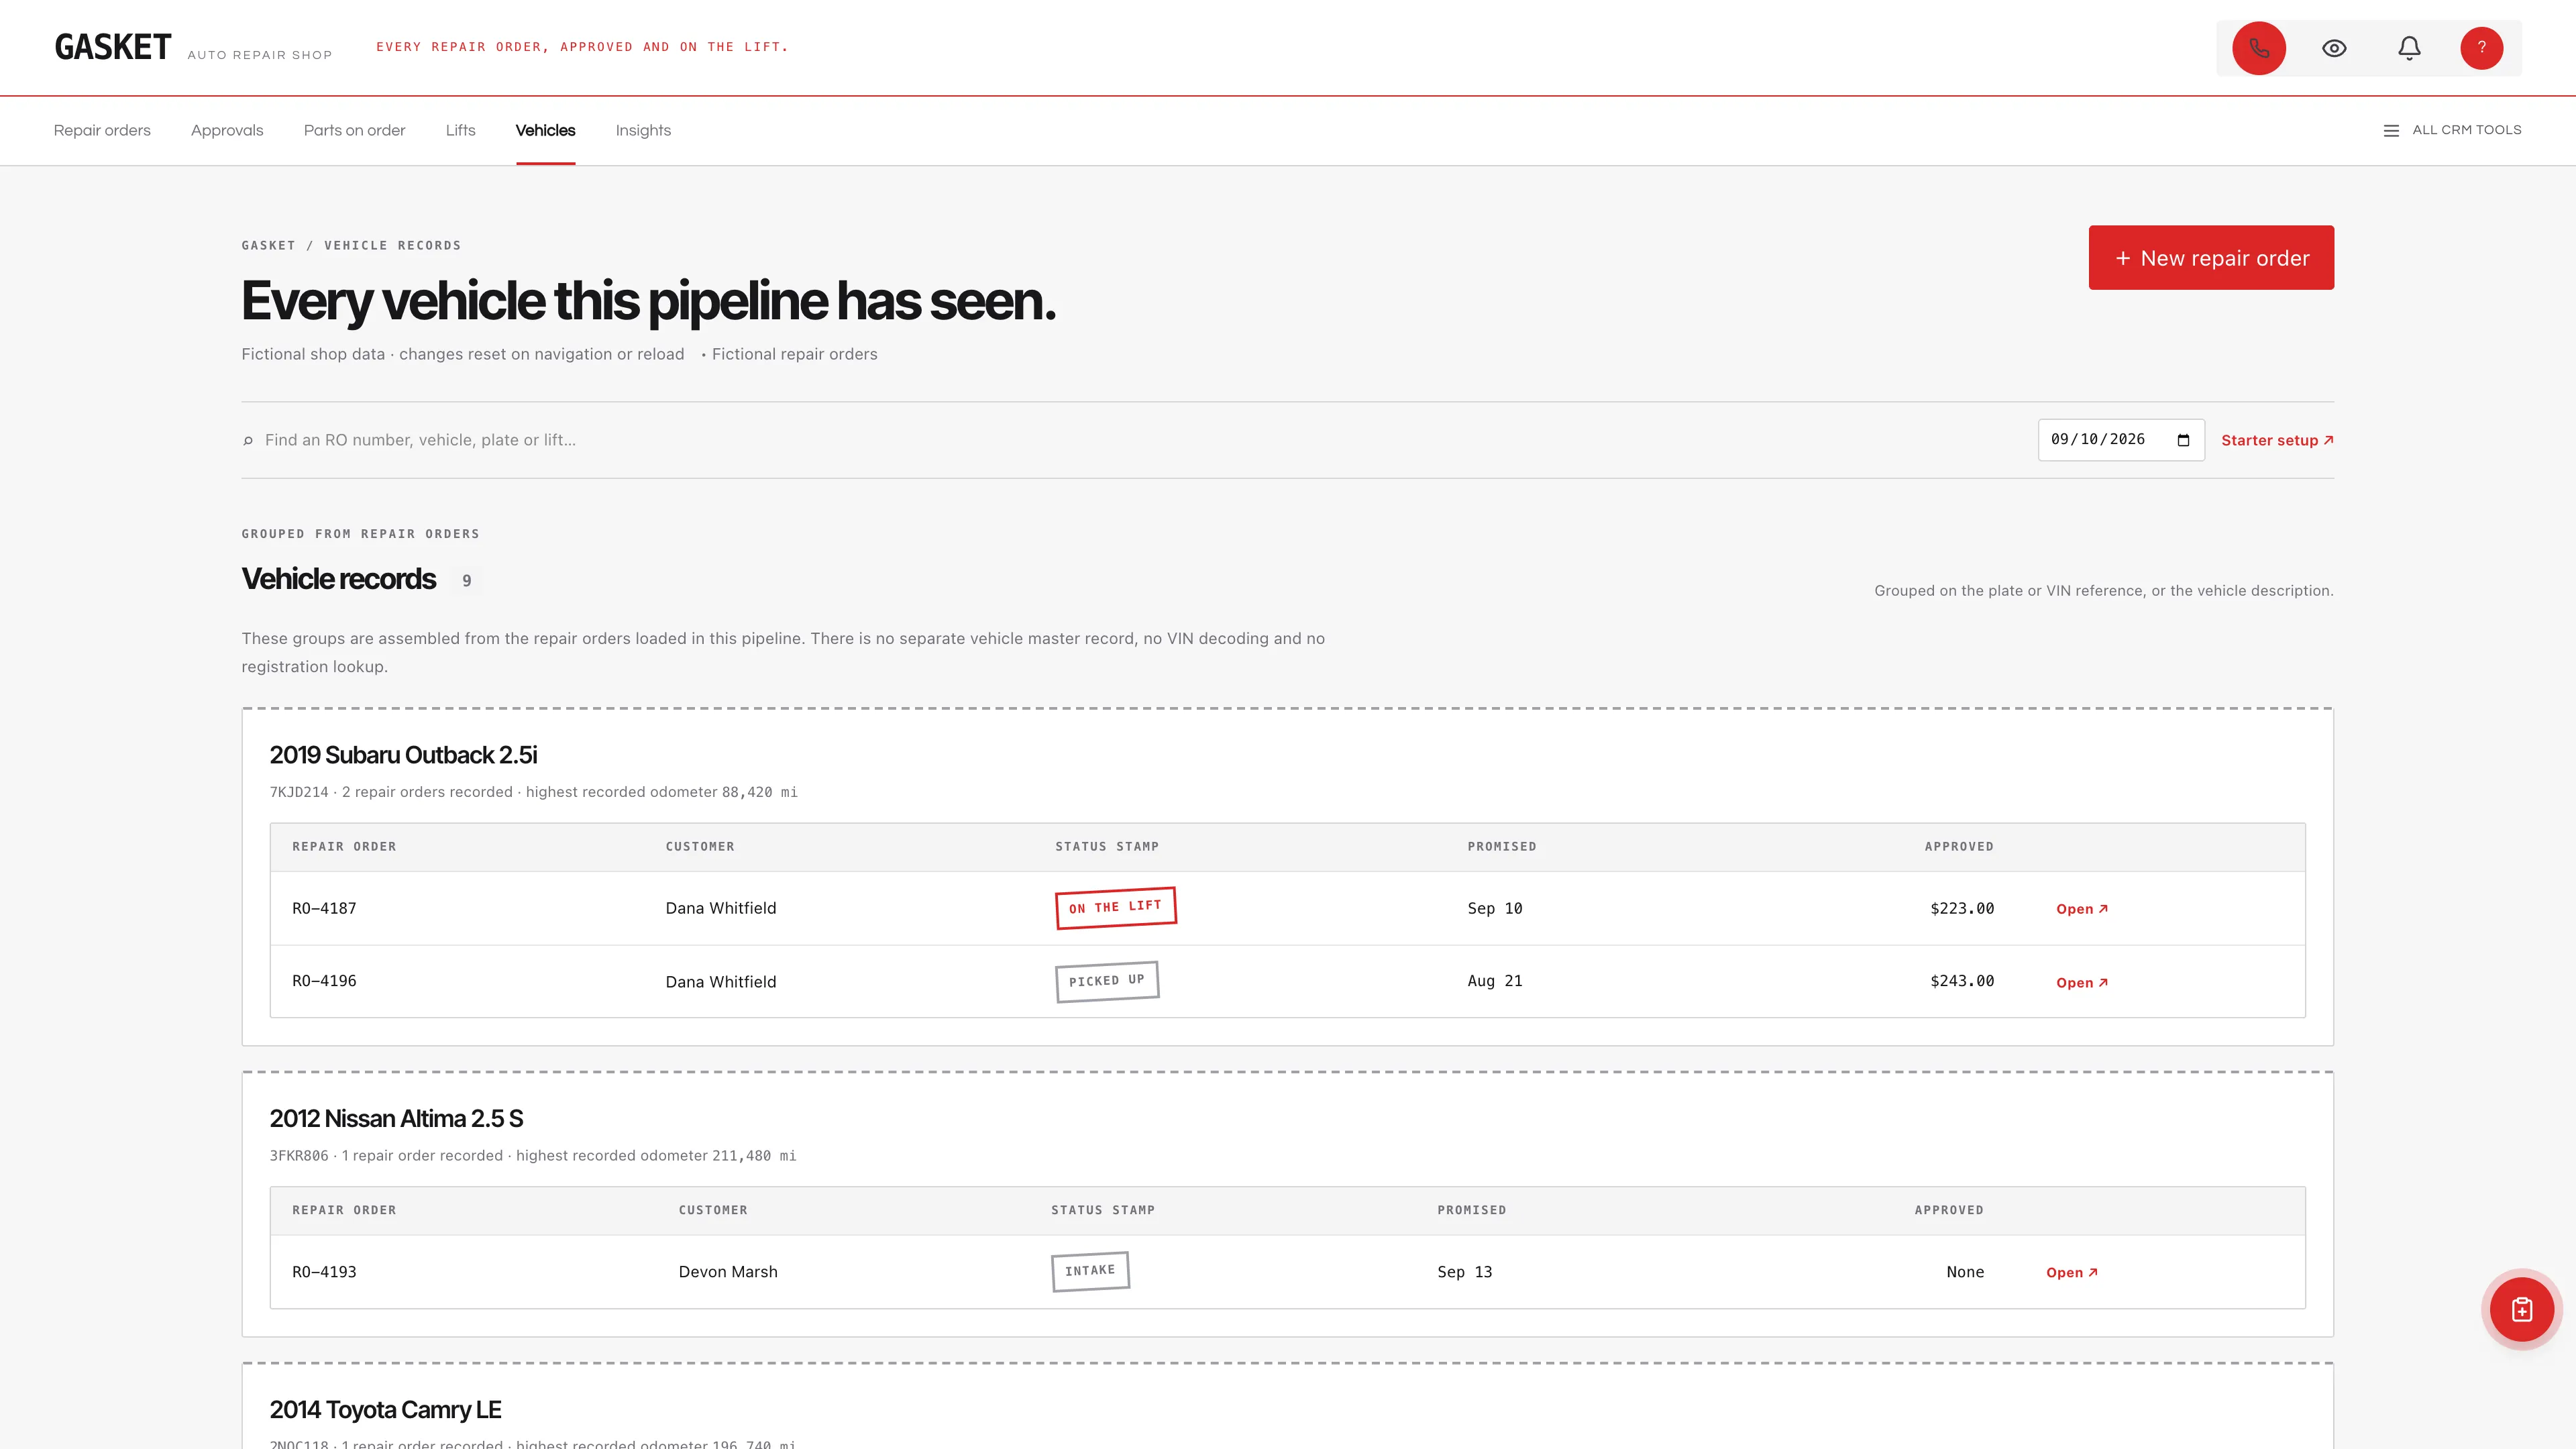The height and width of the screenshot is (1449, 2576).
Task: Select the 2019 Subaru Outback 2.5i heading
Action: coord(403,755)
